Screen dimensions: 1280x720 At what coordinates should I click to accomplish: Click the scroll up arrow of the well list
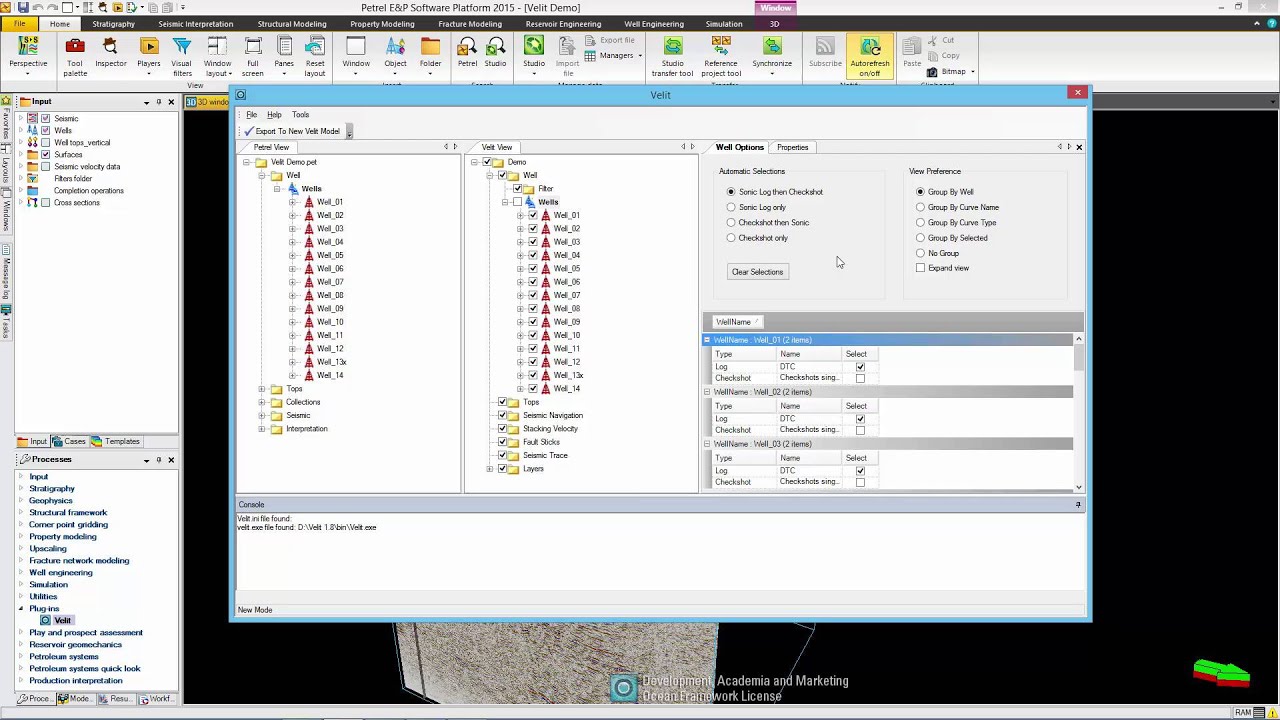[1079, 340]
